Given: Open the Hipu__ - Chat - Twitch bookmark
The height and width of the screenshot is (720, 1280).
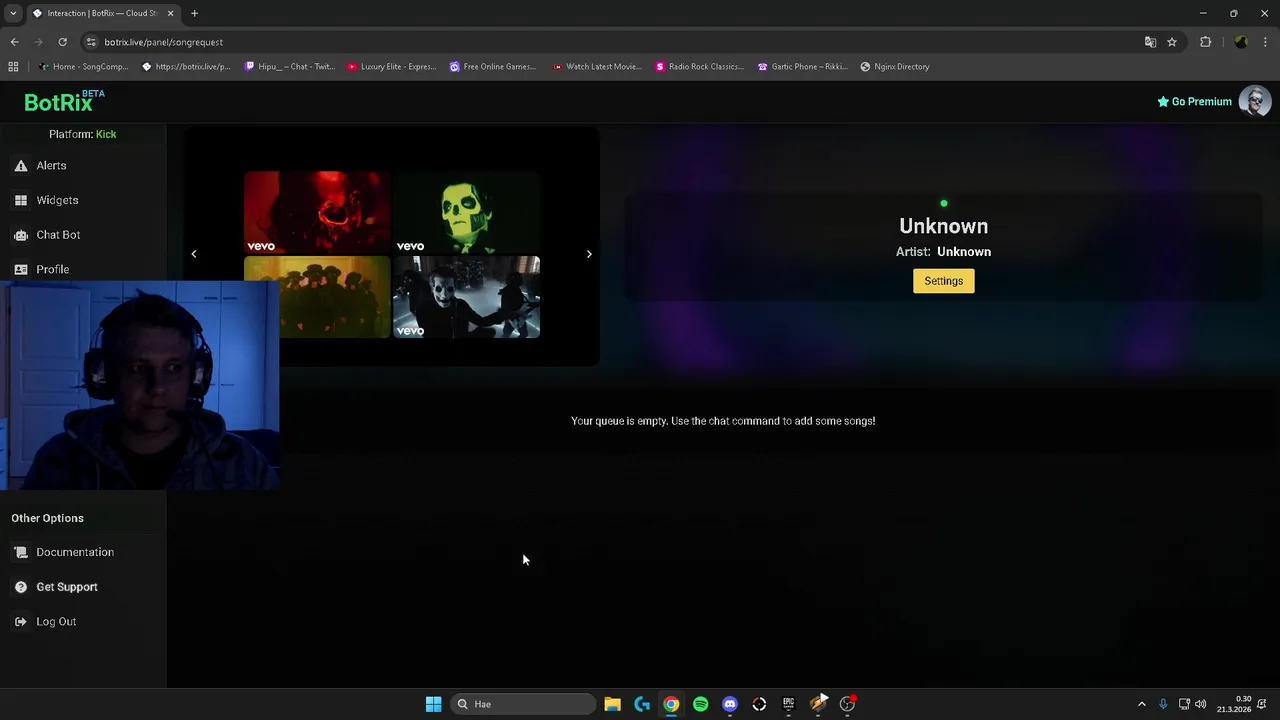Looking at the screenshot, I should (x=290, y=67).
